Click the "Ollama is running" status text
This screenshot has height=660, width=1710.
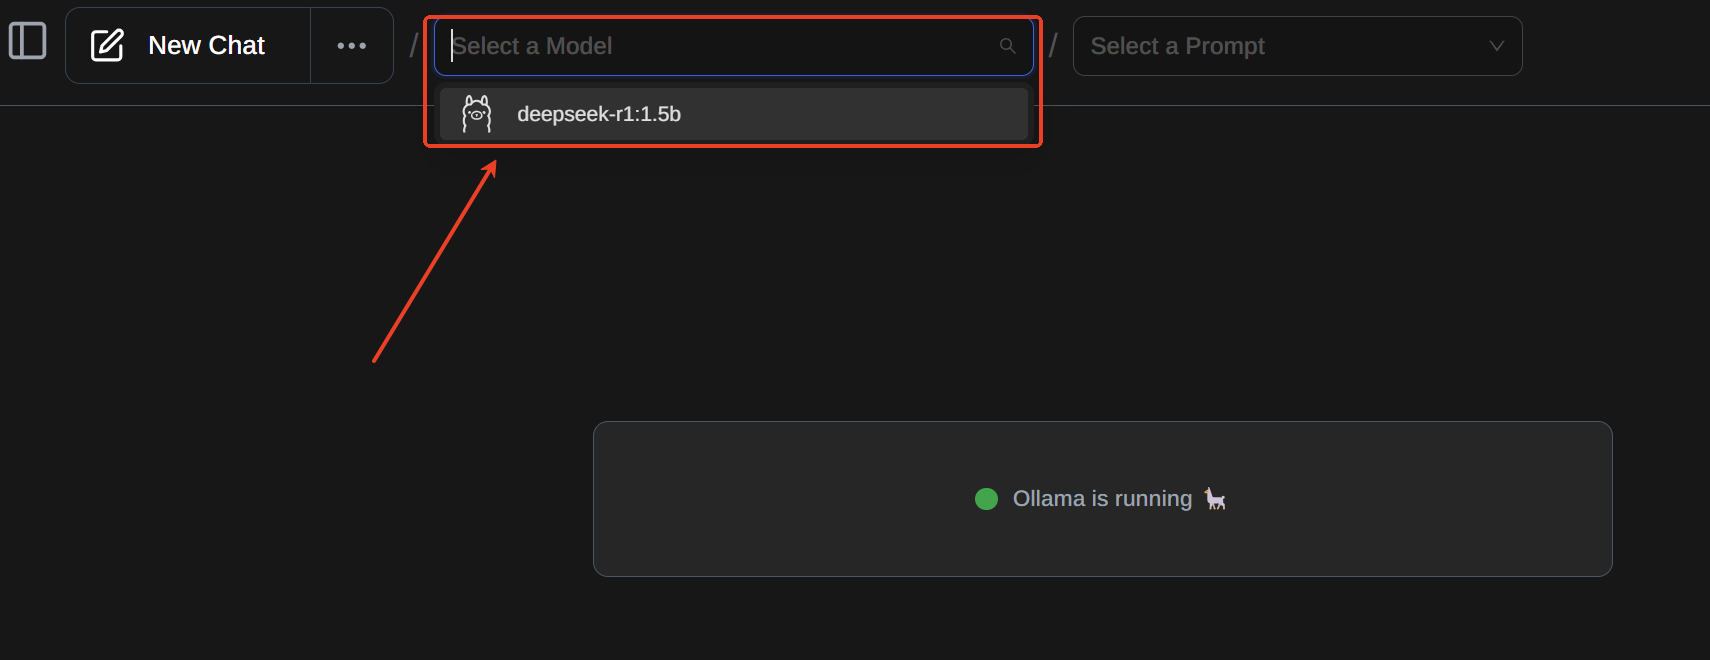coord(1102,498)
